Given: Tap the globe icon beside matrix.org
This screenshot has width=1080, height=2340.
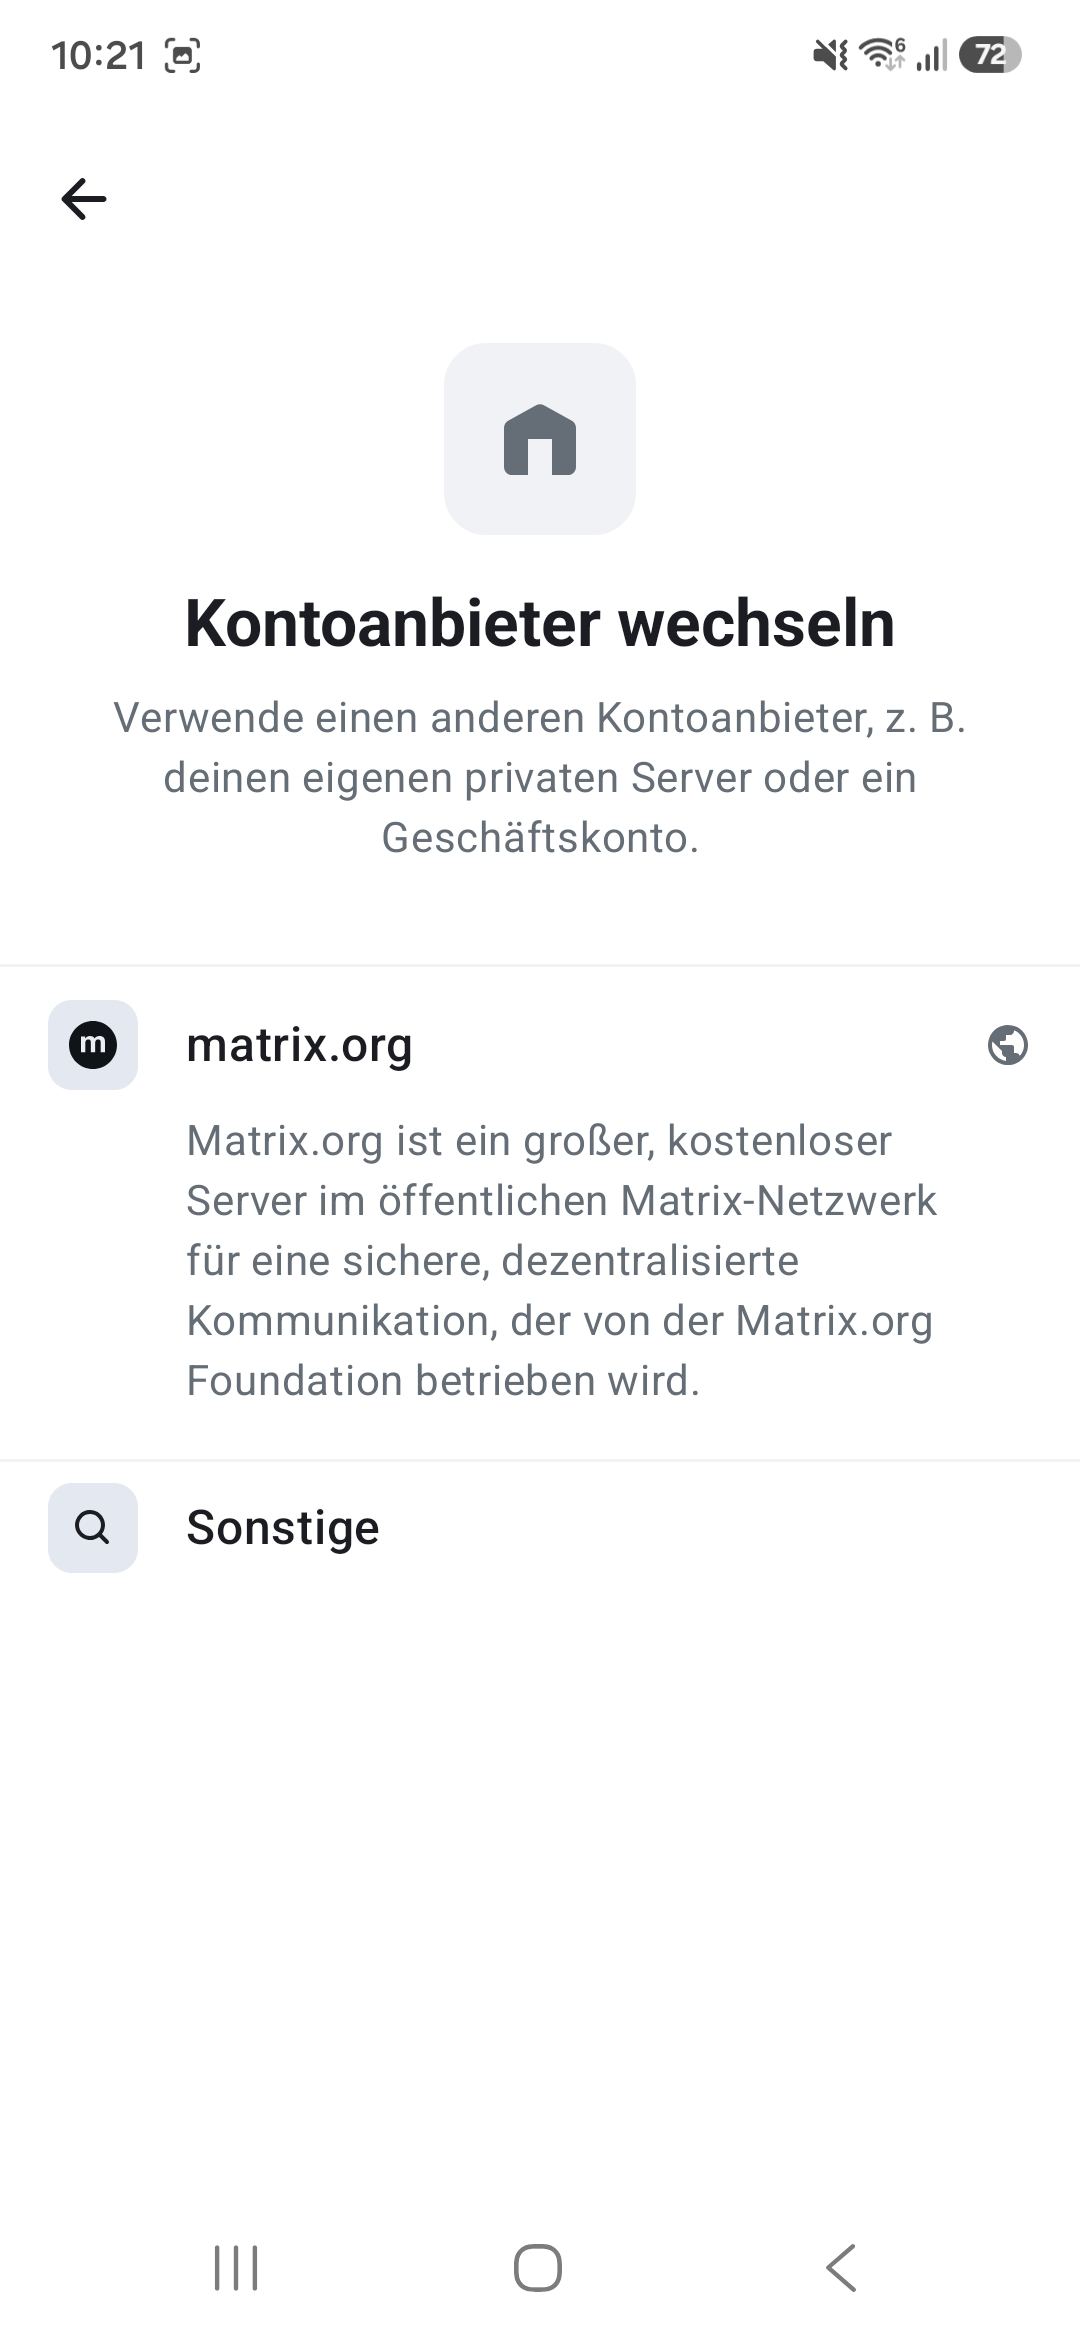Looking at the screenshot, I should coord(1007,1045).
